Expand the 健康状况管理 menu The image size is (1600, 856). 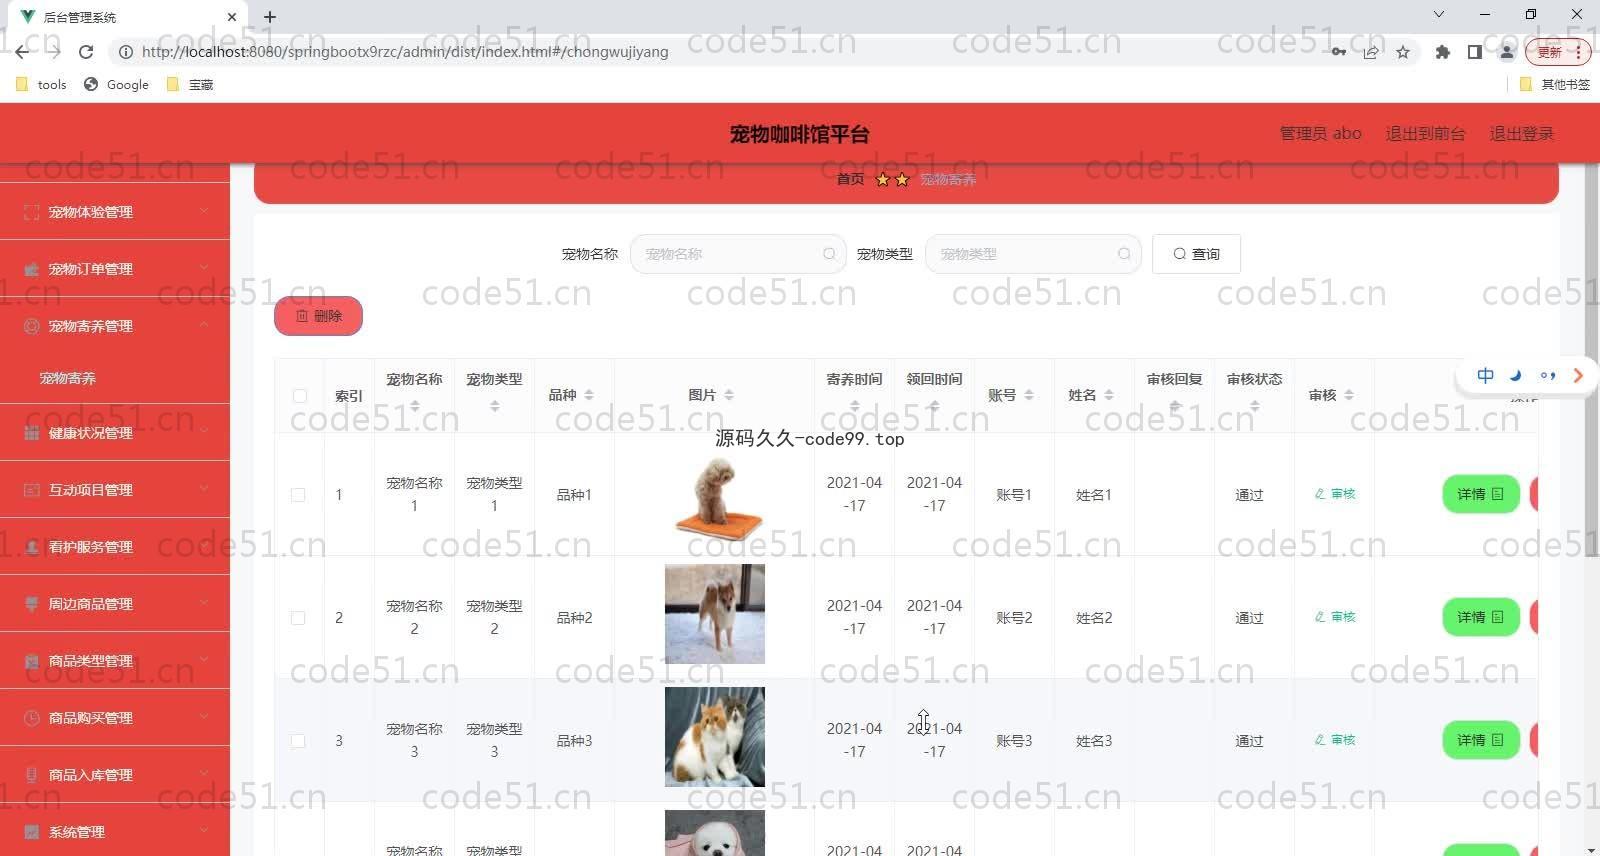pos(115,433)
